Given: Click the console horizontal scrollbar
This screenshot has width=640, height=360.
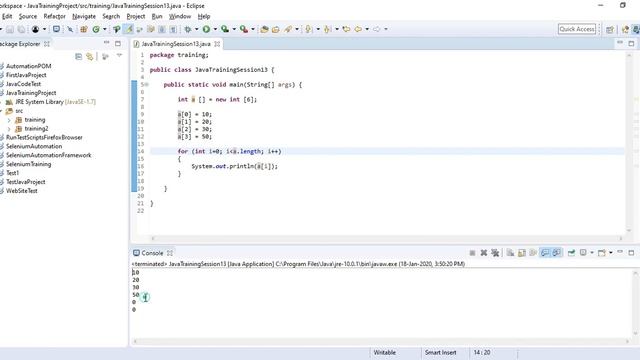Looking at the screenshot, I should tap(381, 341).
